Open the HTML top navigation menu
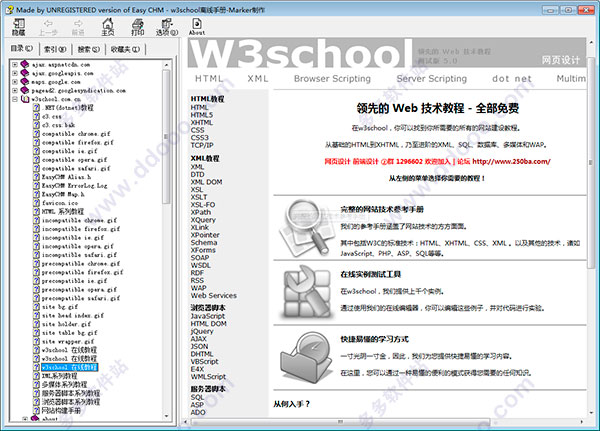Image resolution: width=600 pixels, height=431 pixels. [209, 79]
